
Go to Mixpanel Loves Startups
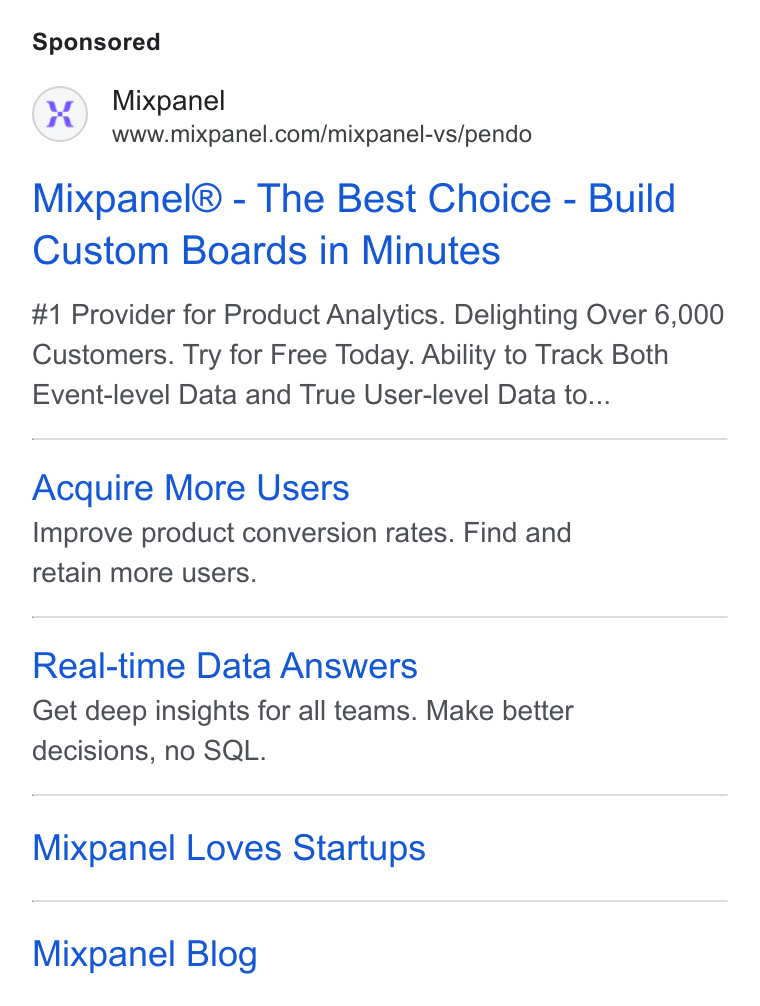point(229,848)
